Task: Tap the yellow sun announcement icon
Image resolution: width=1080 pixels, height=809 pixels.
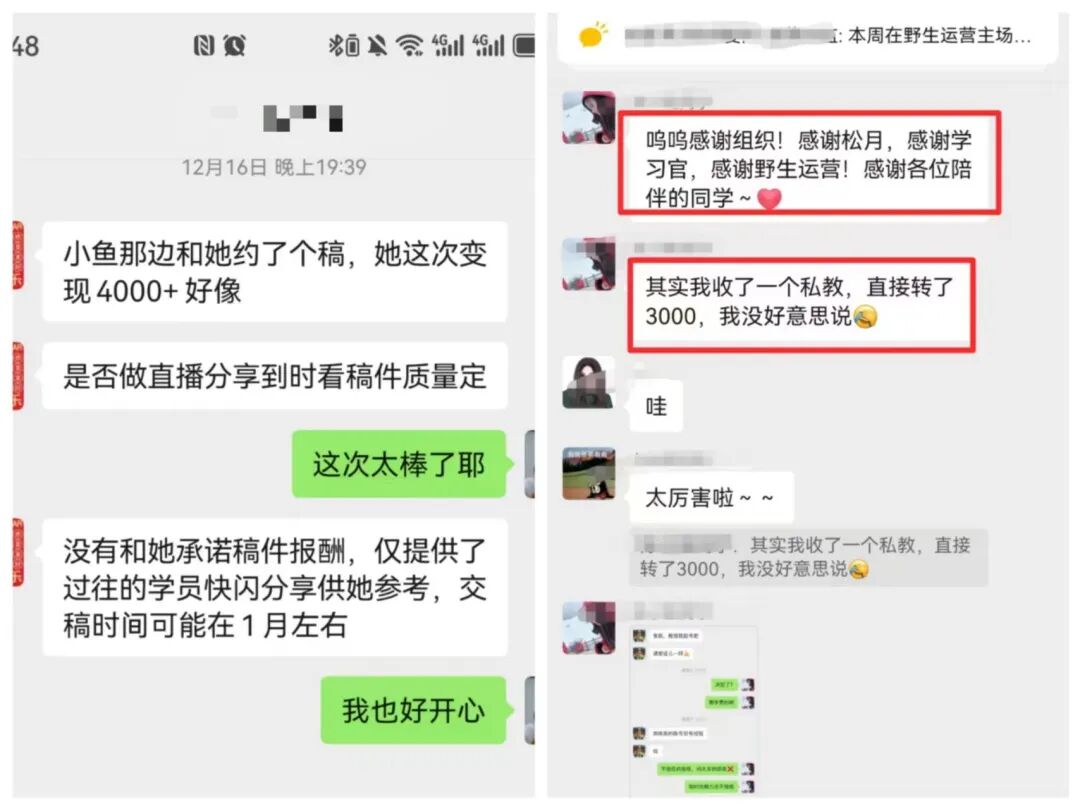Action: coord(593,34)
